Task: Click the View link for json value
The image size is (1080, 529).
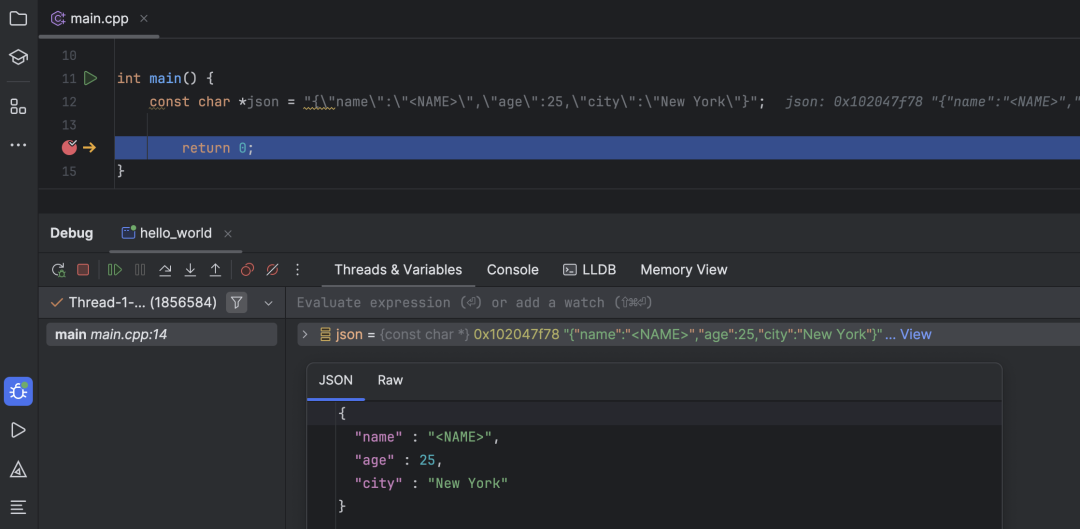Action: [915, 335]
